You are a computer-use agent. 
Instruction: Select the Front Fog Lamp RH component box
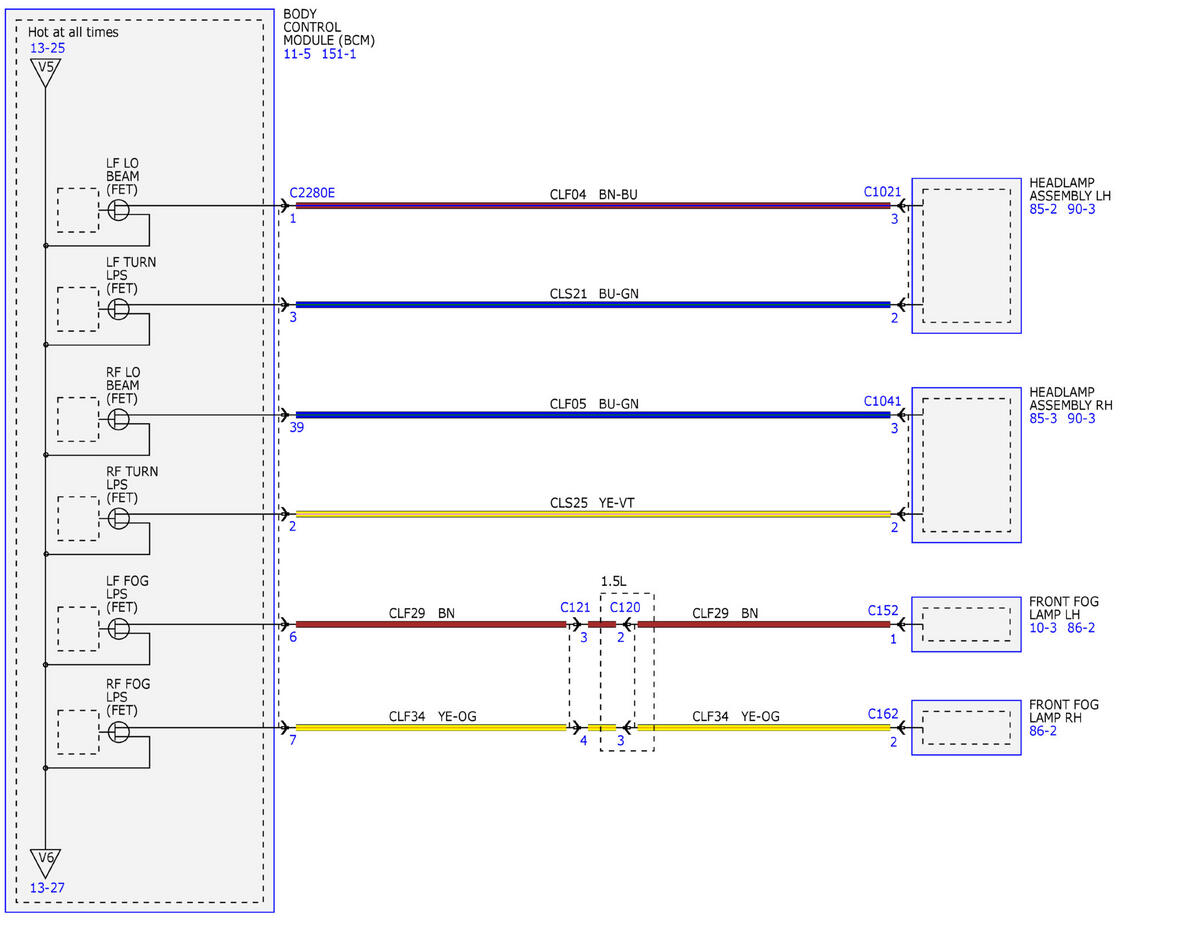point(966,728)
